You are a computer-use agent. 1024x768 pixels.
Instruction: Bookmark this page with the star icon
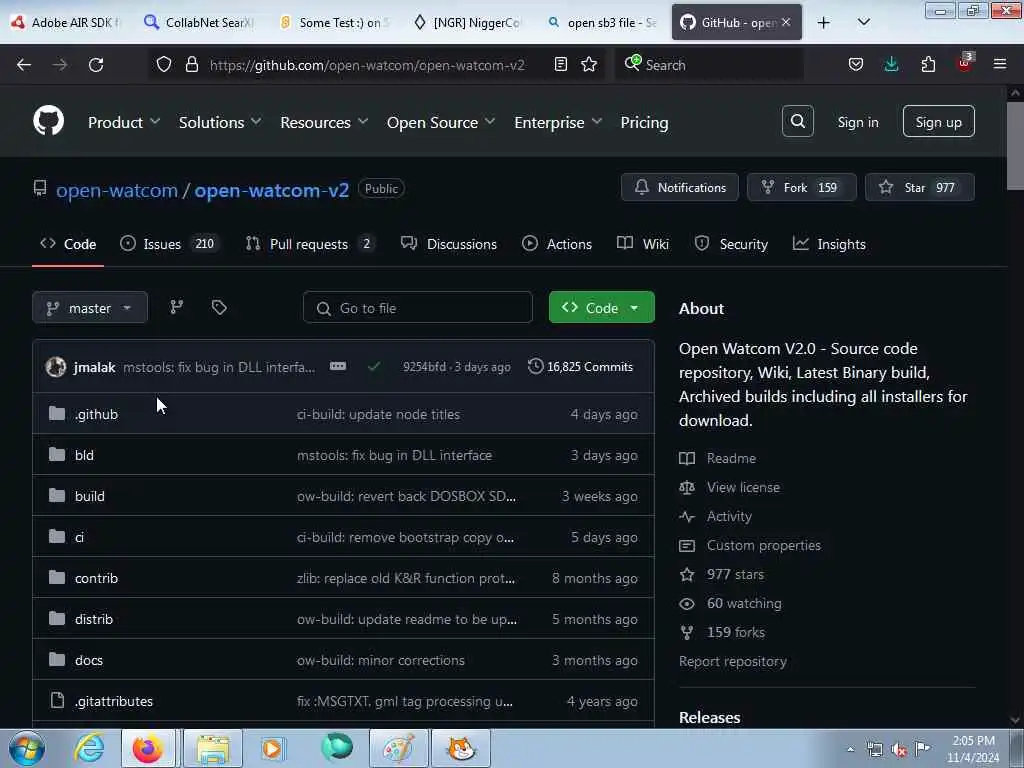[x=589, y=64]
